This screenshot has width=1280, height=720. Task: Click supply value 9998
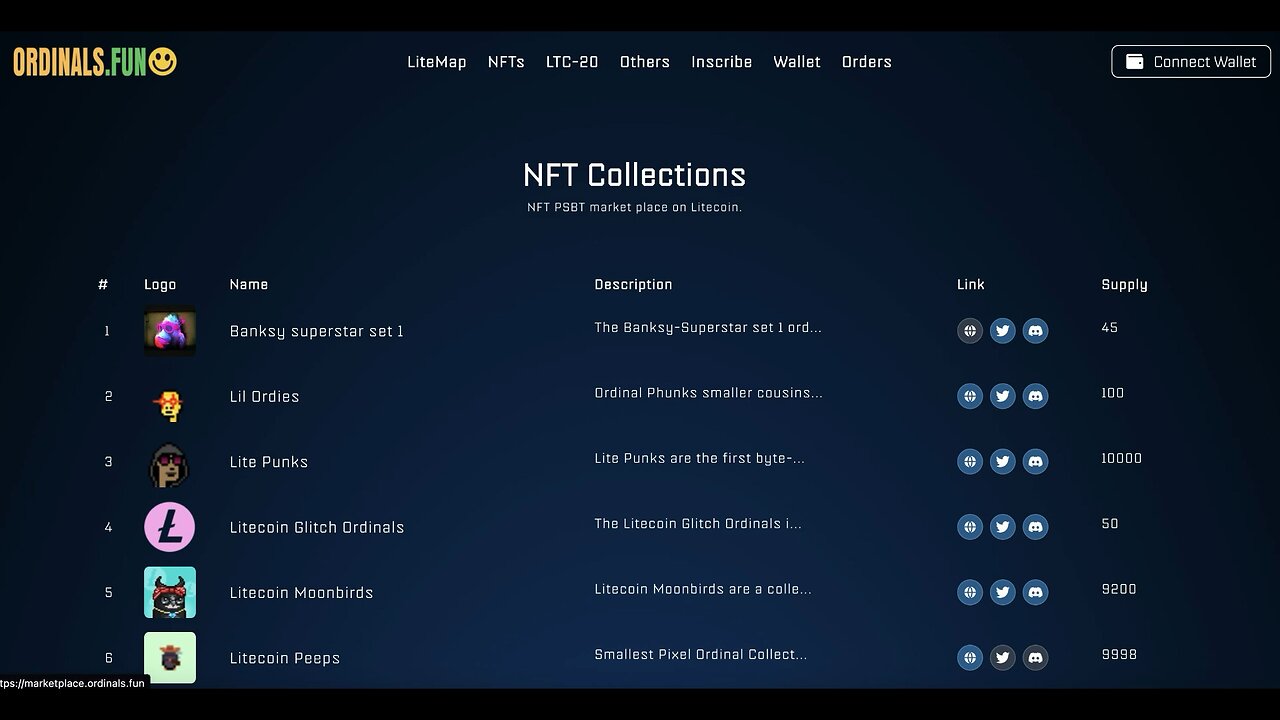pyautogui.click(x=1119, y=654)
